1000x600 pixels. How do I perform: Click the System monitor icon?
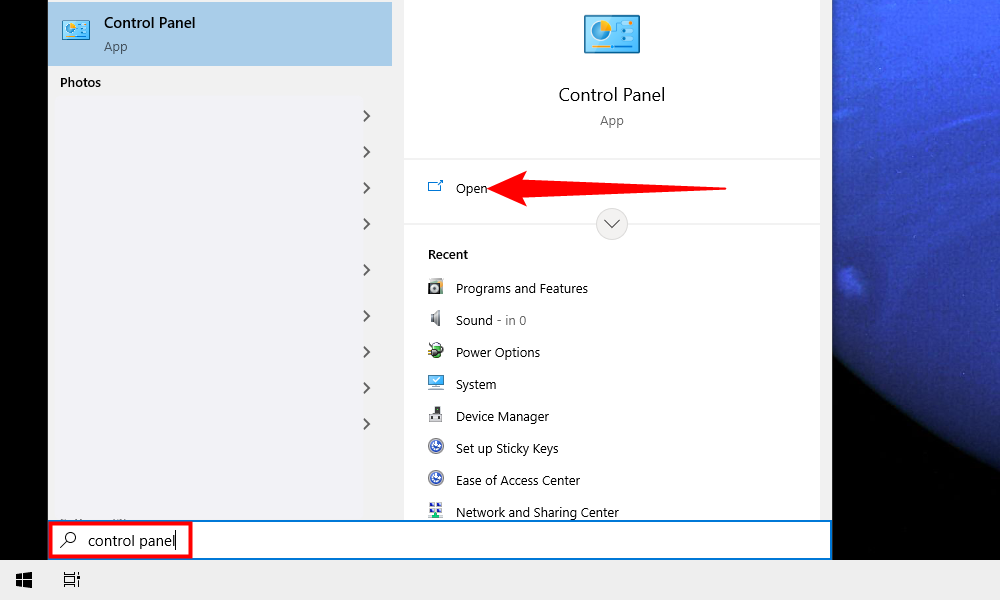tap(435, 383)
